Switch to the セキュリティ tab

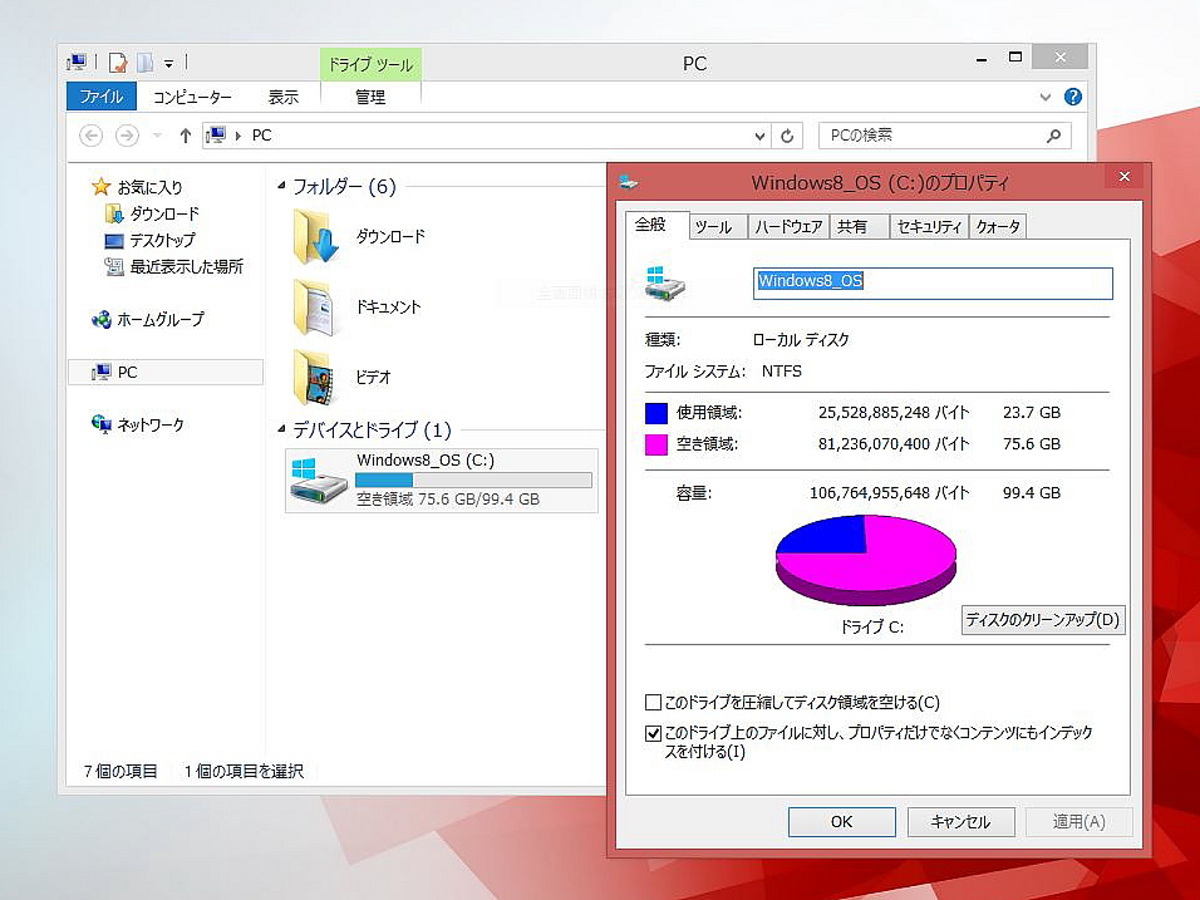[930, 227]
